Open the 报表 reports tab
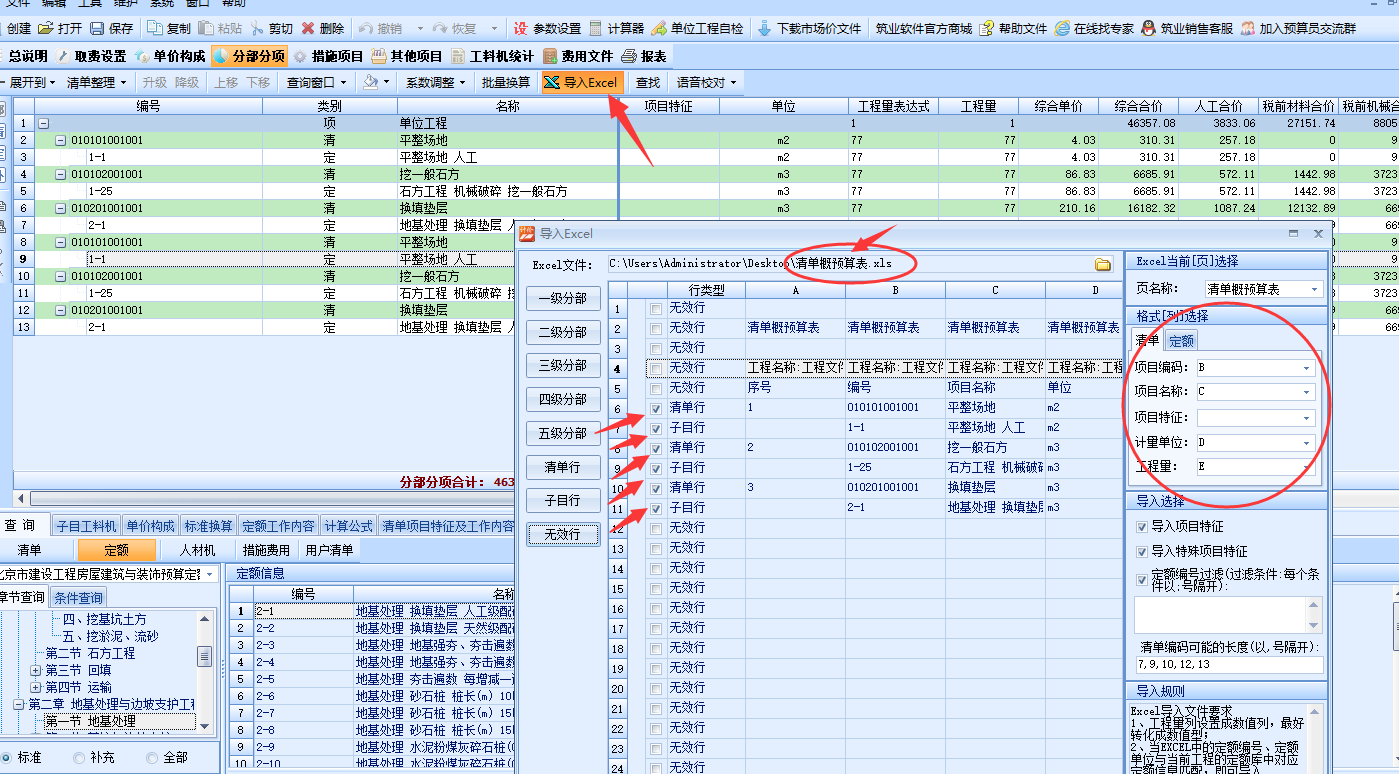Image resolution: width=1399 pixels, height=774 pixels. coord(645,56)
